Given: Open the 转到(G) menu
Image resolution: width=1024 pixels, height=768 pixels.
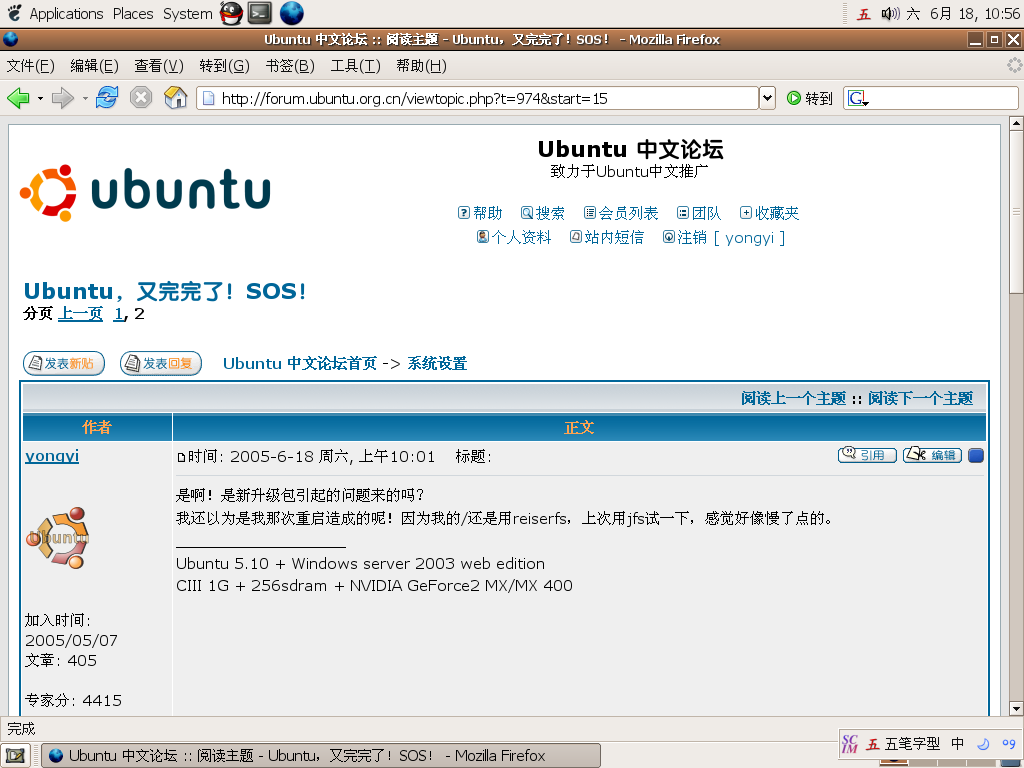Looking at the screenshot, I should click(x=224, y=66).
